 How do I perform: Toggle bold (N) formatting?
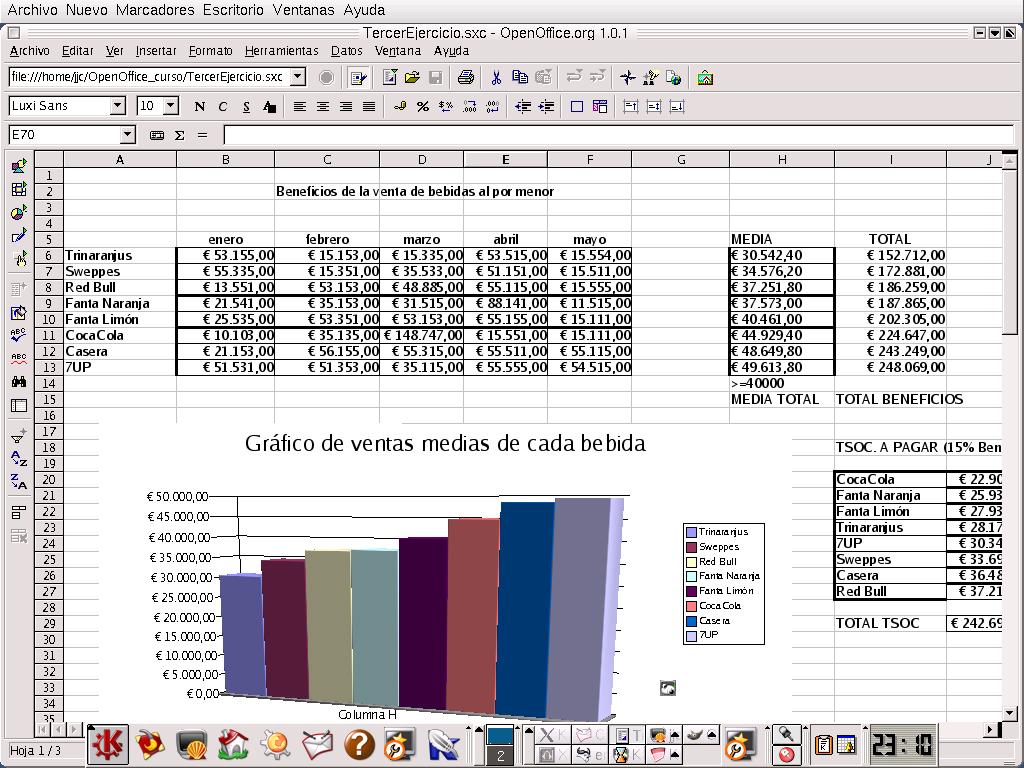click(x=199, y=106)
